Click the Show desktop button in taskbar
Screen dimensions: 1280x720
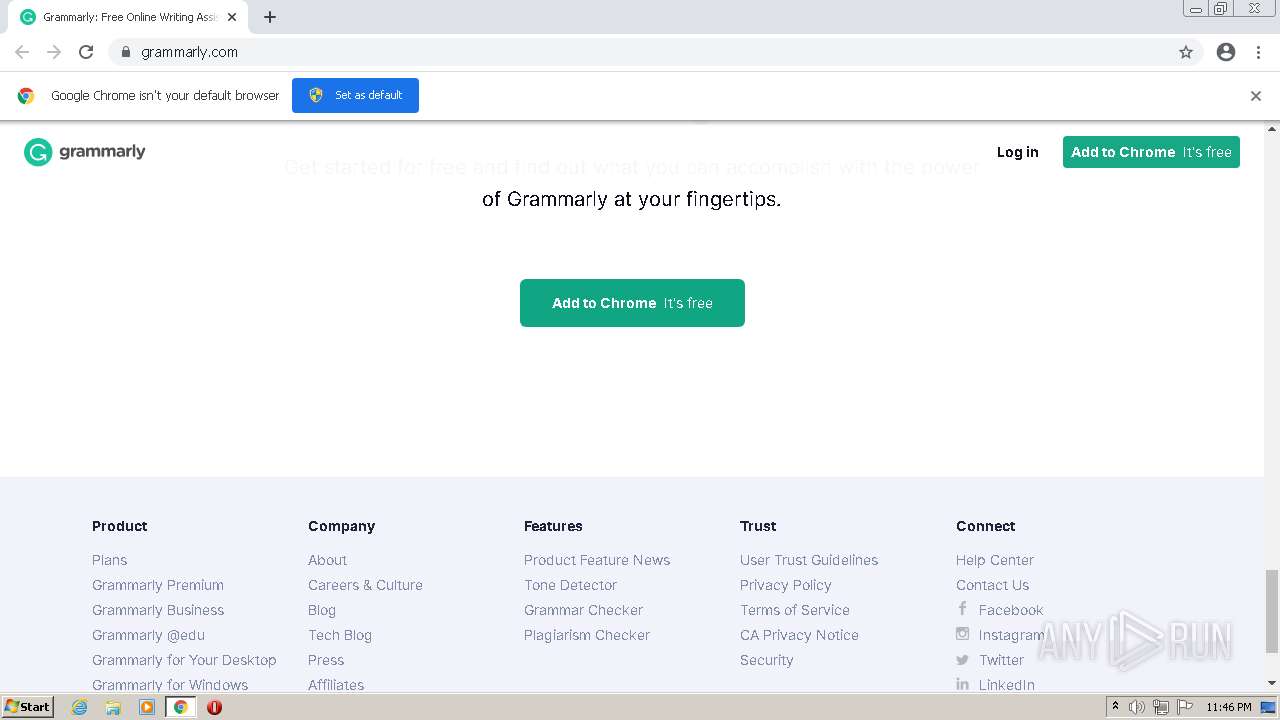point(1268,707)
